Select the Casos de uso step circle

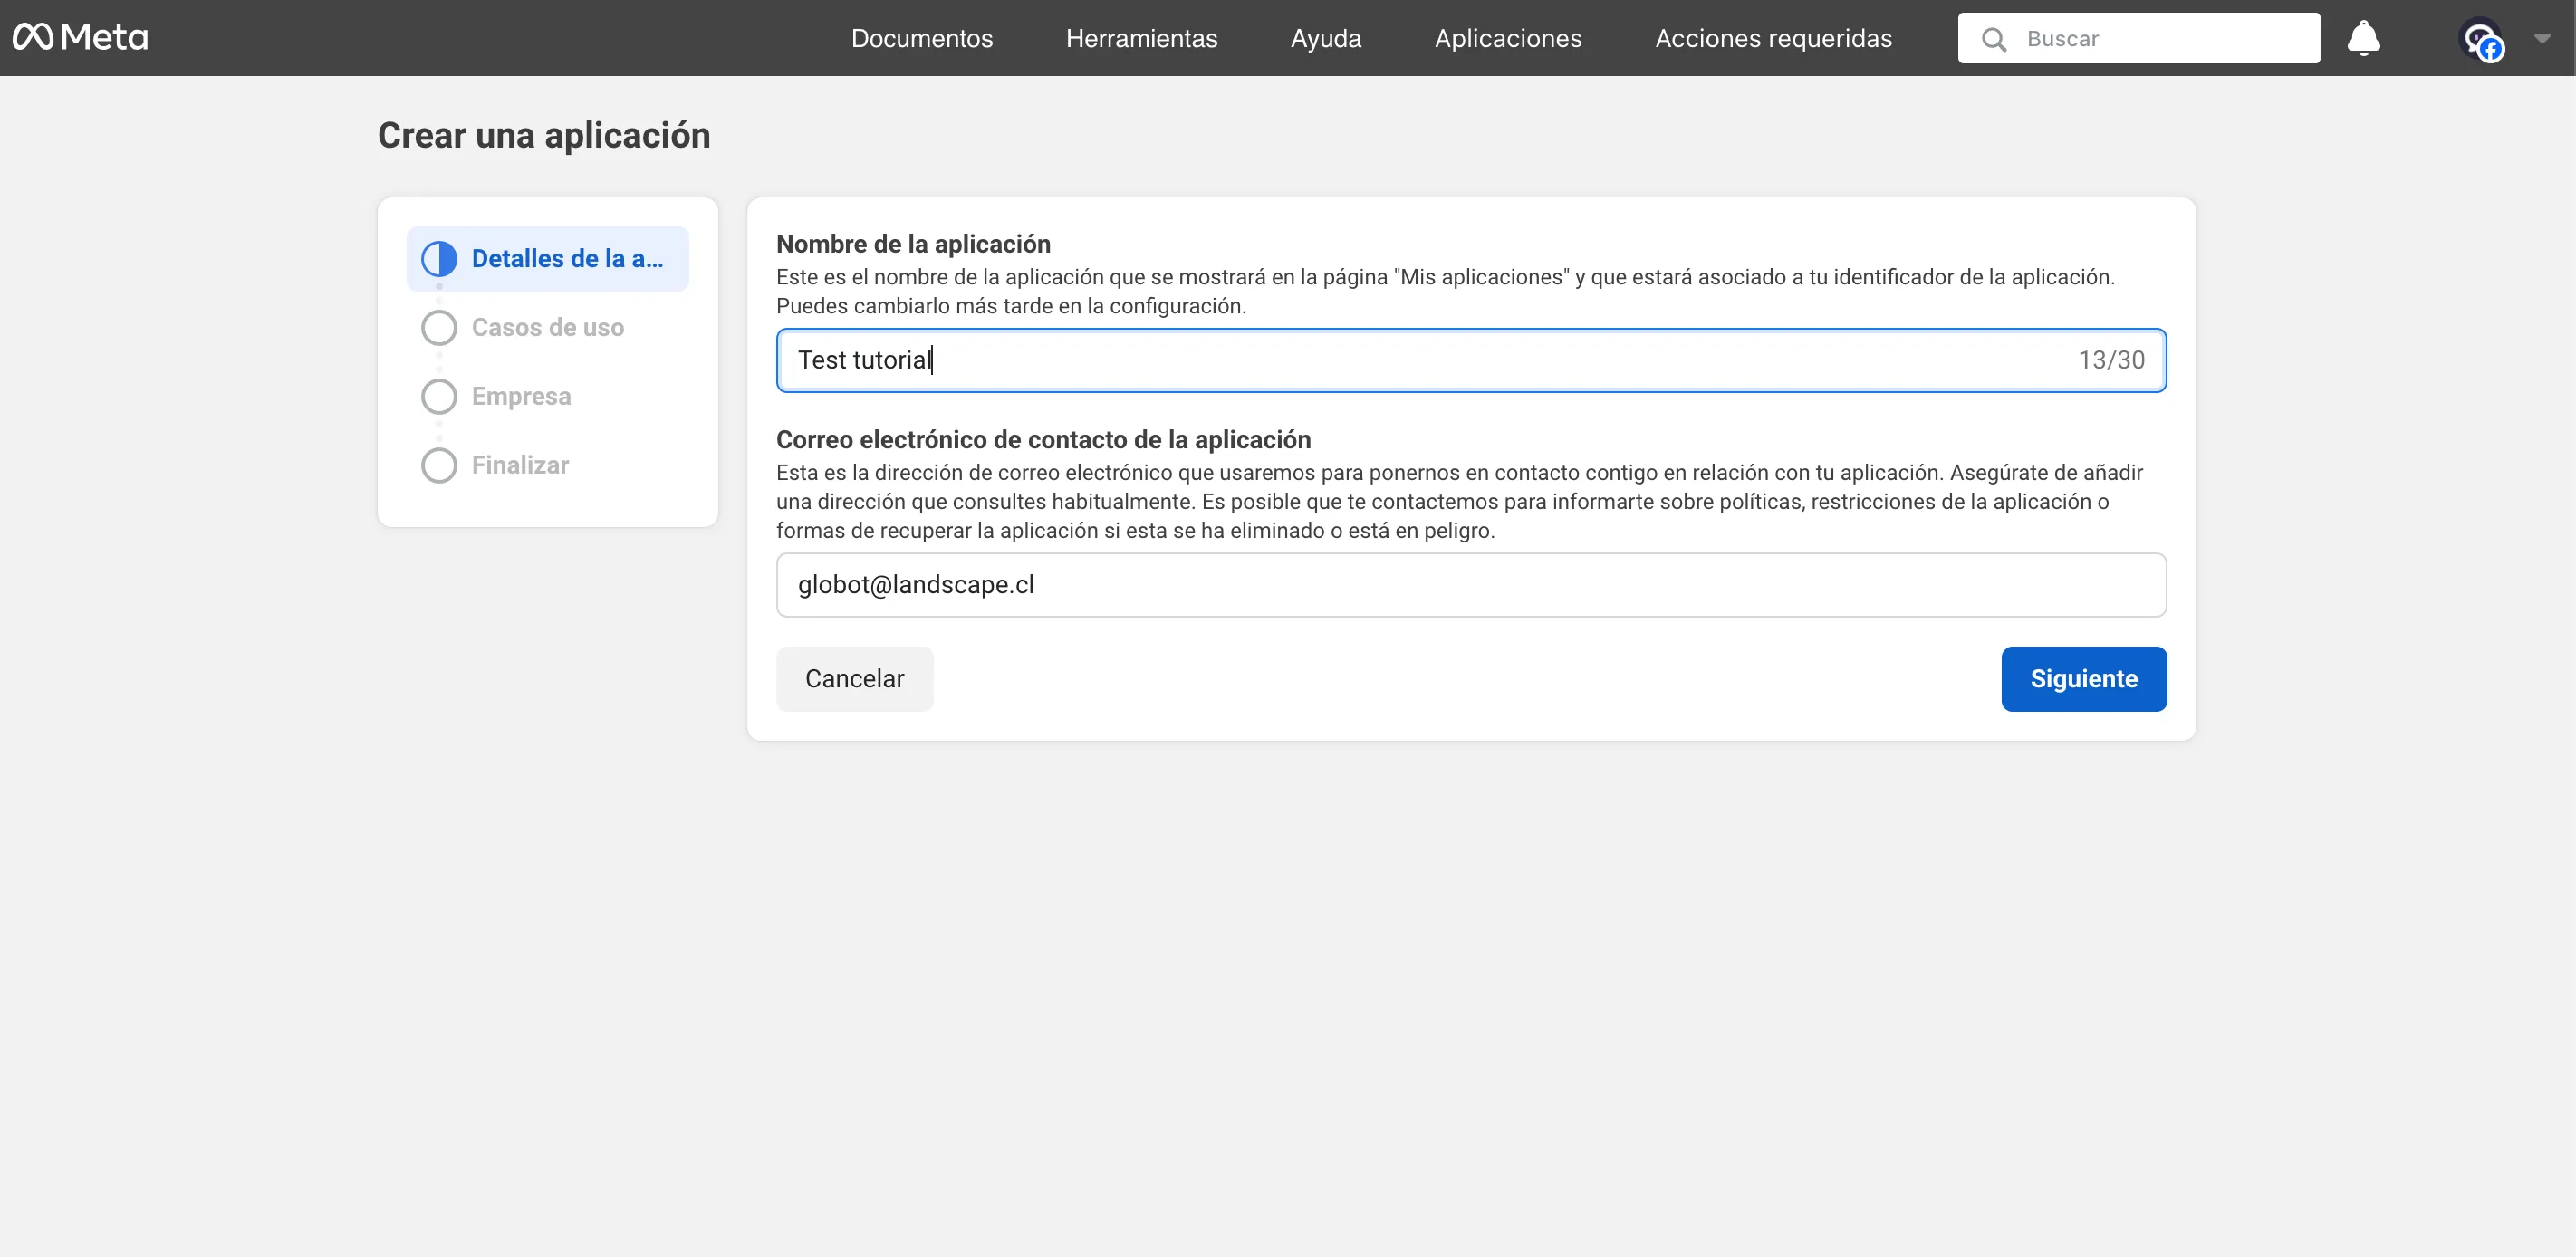438,327
